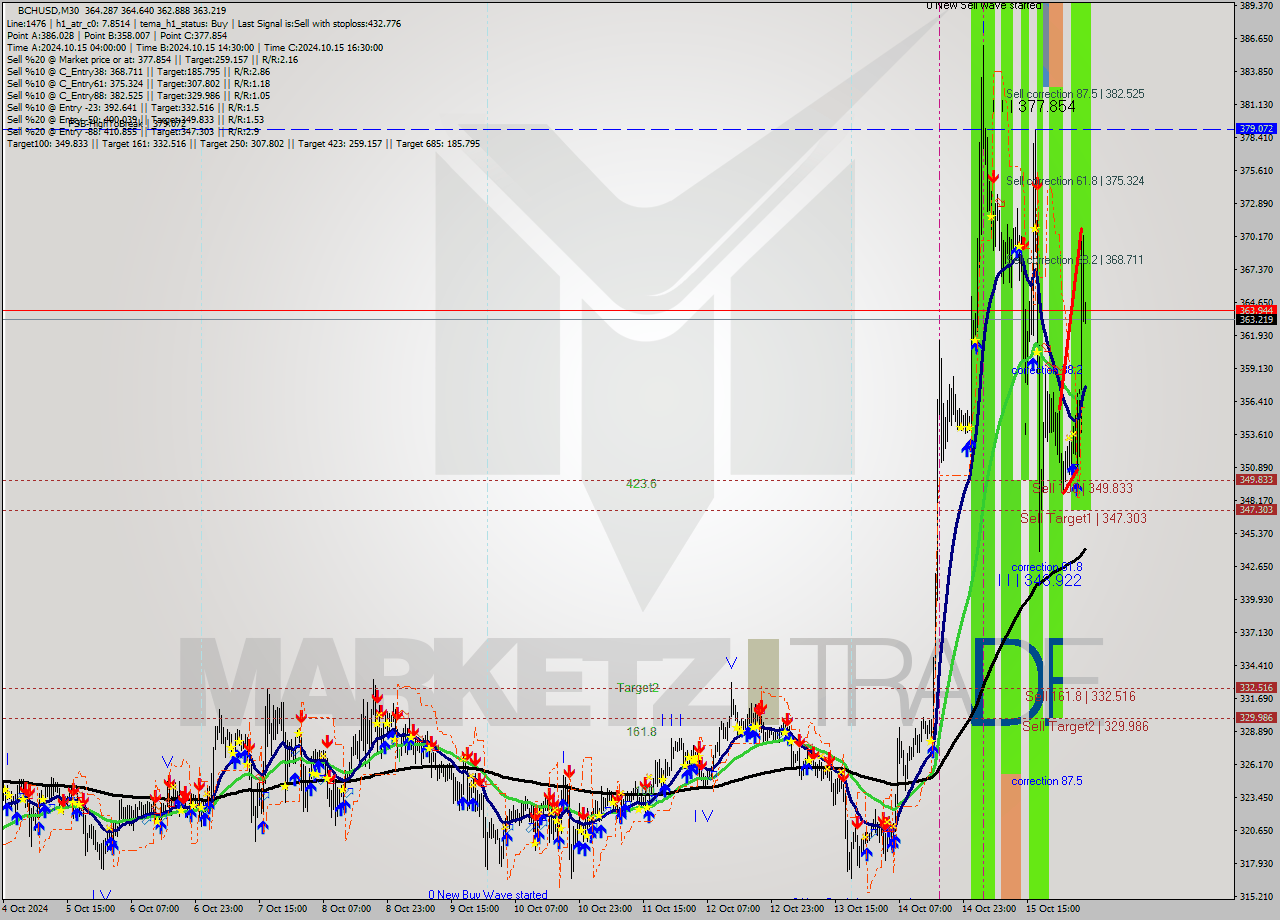Click the 375.610 price axis value
1280x920 pixels.
[x=1255, y=171]
